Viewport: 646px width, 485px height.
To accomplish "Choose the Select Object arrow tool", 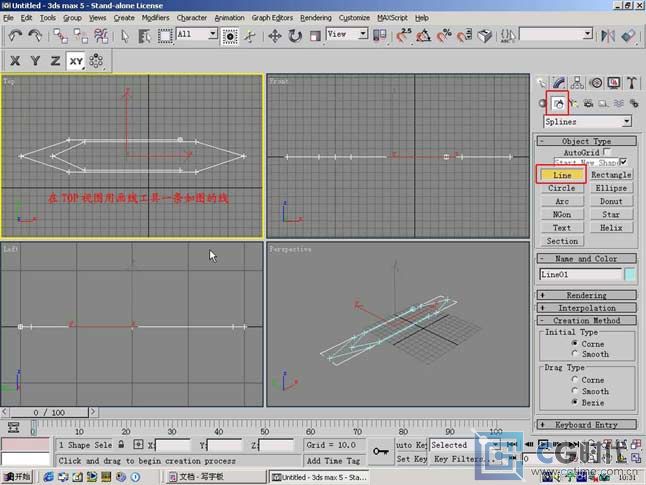I will click(125, 36).
